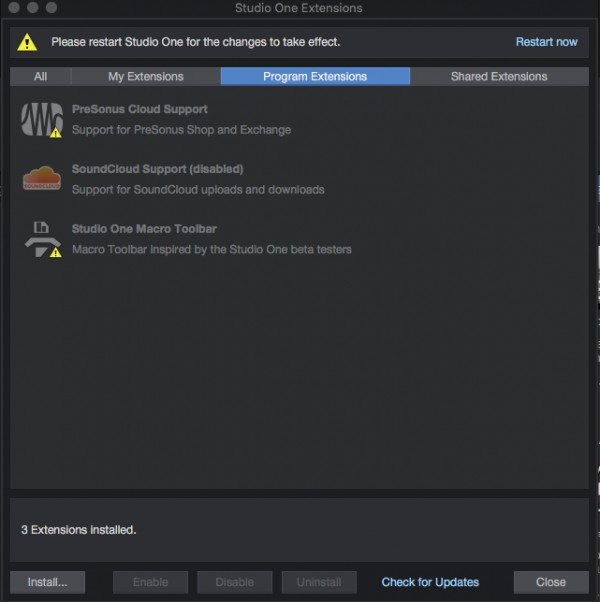Switch to the All tab

coord(40,76)
